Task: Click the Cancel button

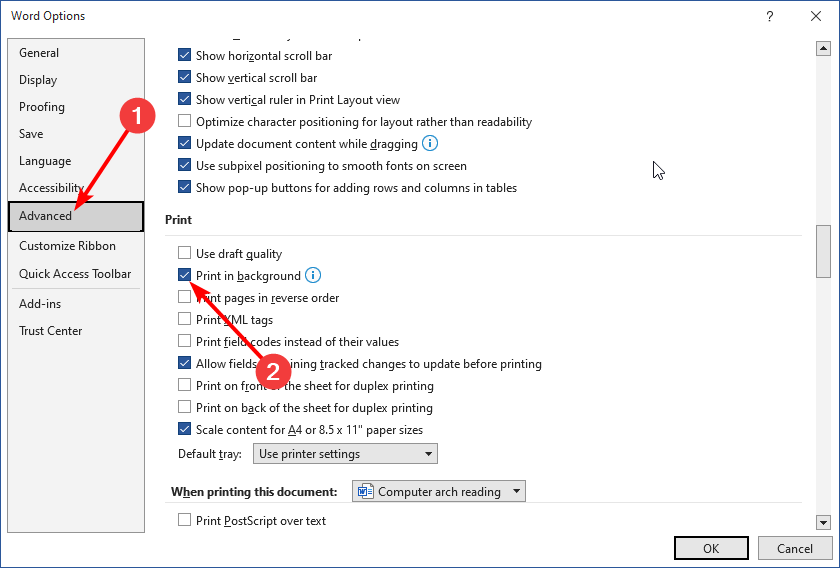Action: [794, 548]
